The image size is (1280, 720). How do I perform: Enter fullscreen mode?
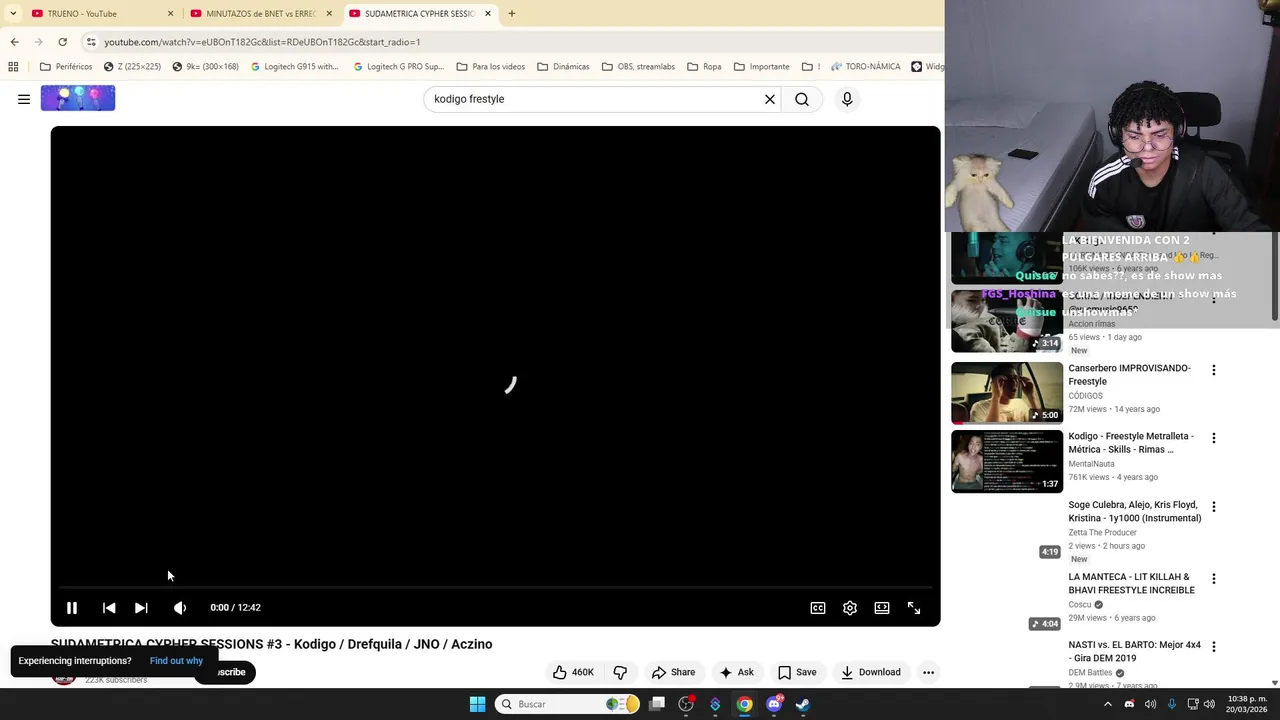[914, 608]
